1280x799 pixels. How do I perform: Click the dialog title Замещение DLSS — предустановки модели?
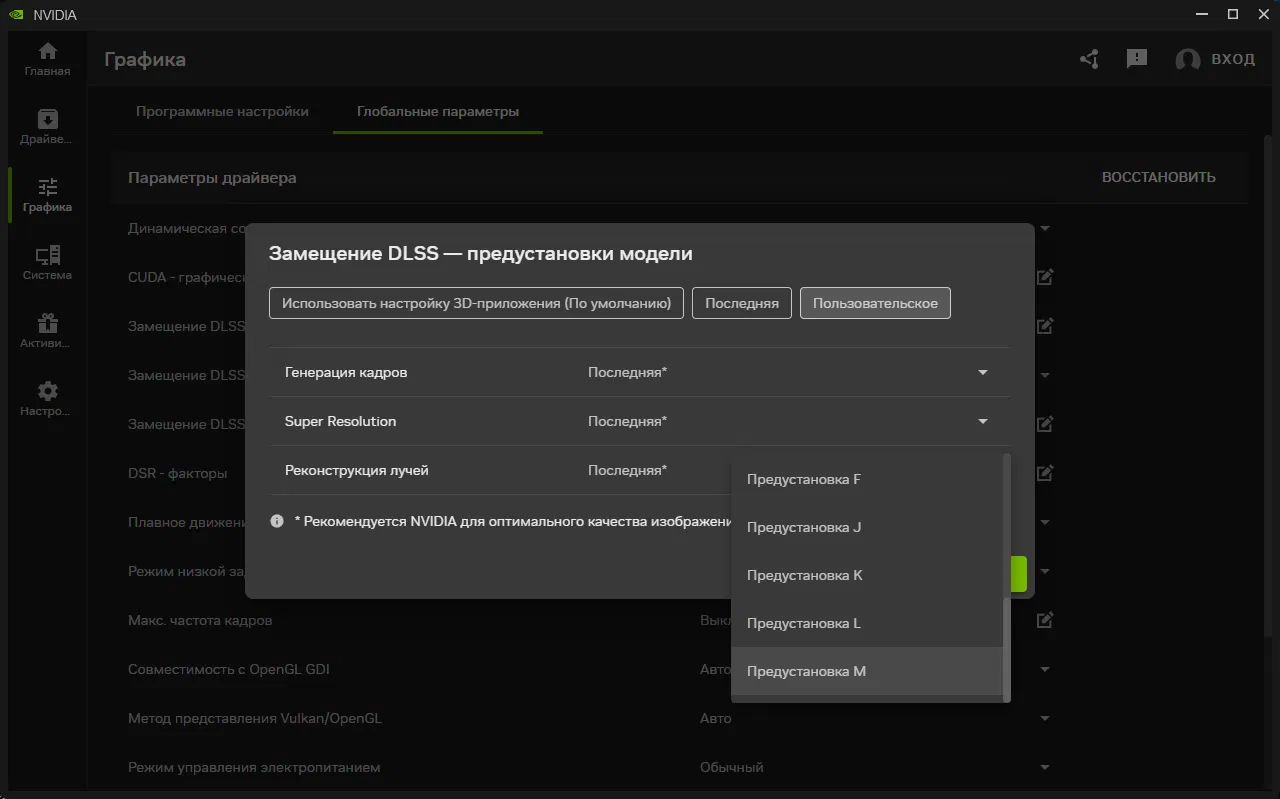pos(481,253)
